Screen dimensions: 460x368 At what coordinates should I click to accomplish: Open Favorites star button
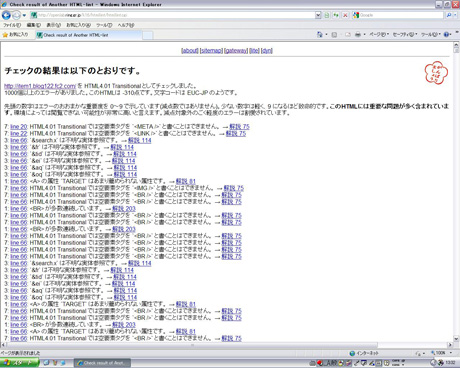pos(15,34)
